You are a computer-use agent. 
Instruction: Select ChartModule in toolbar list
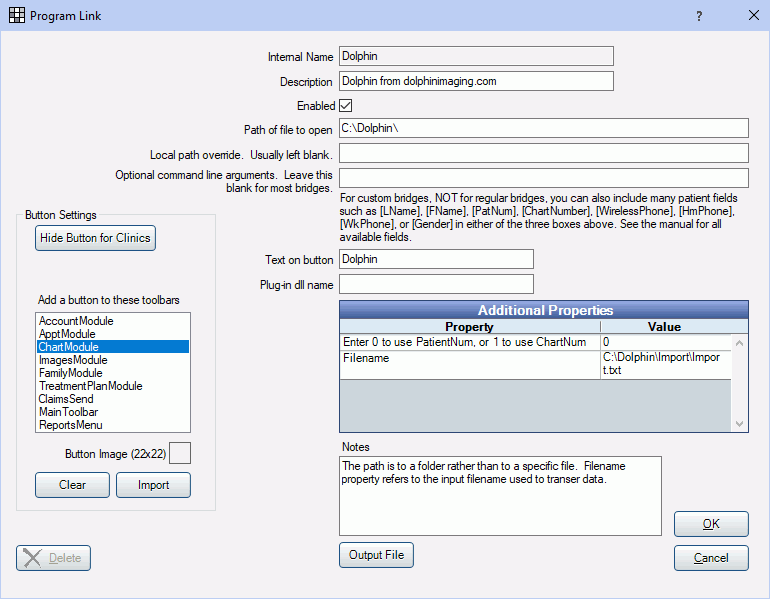[x=113, y=347]
